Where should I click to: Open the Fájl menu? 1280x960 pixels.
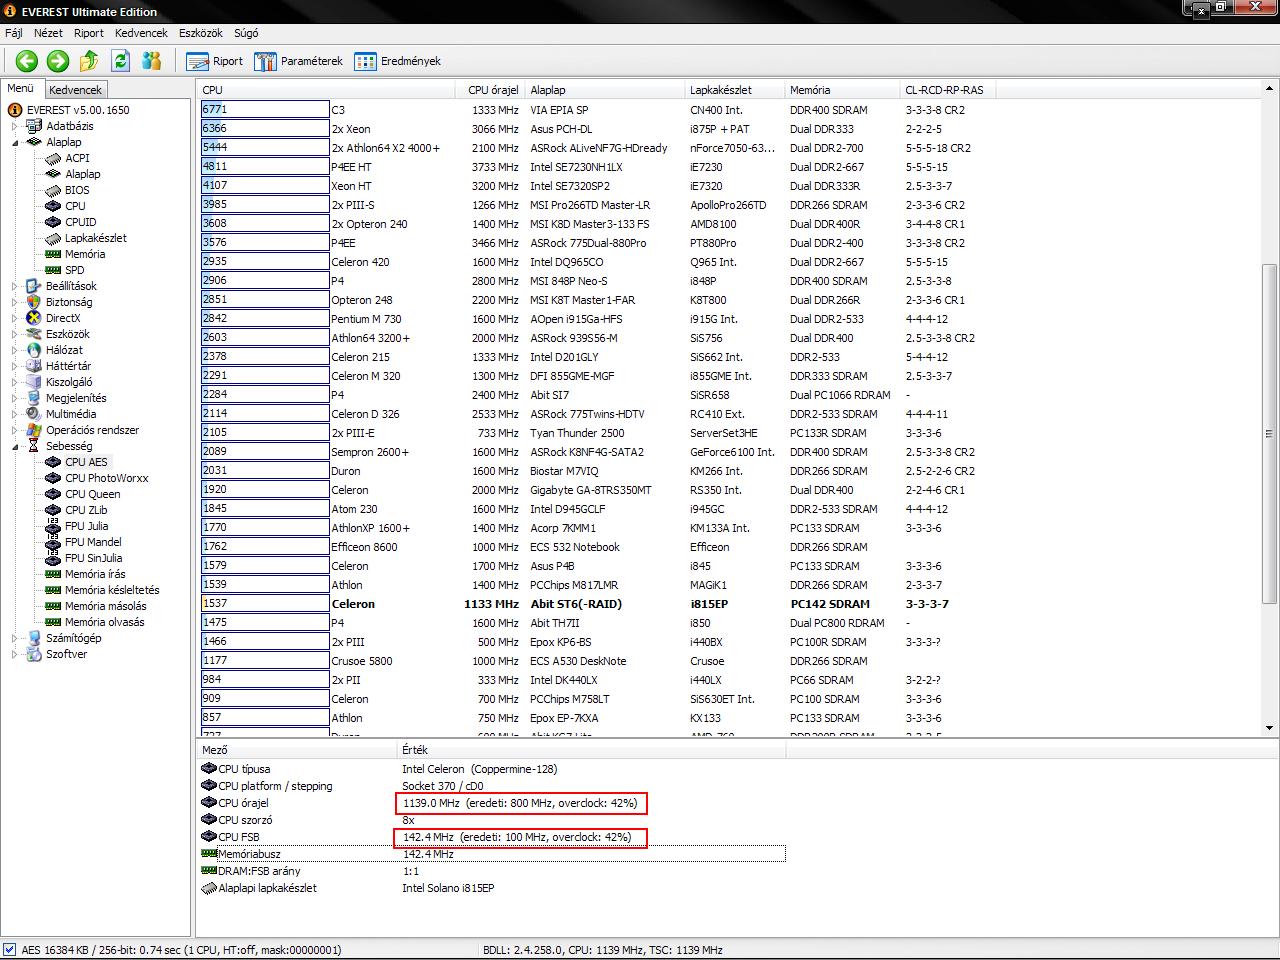coord(14,33)
